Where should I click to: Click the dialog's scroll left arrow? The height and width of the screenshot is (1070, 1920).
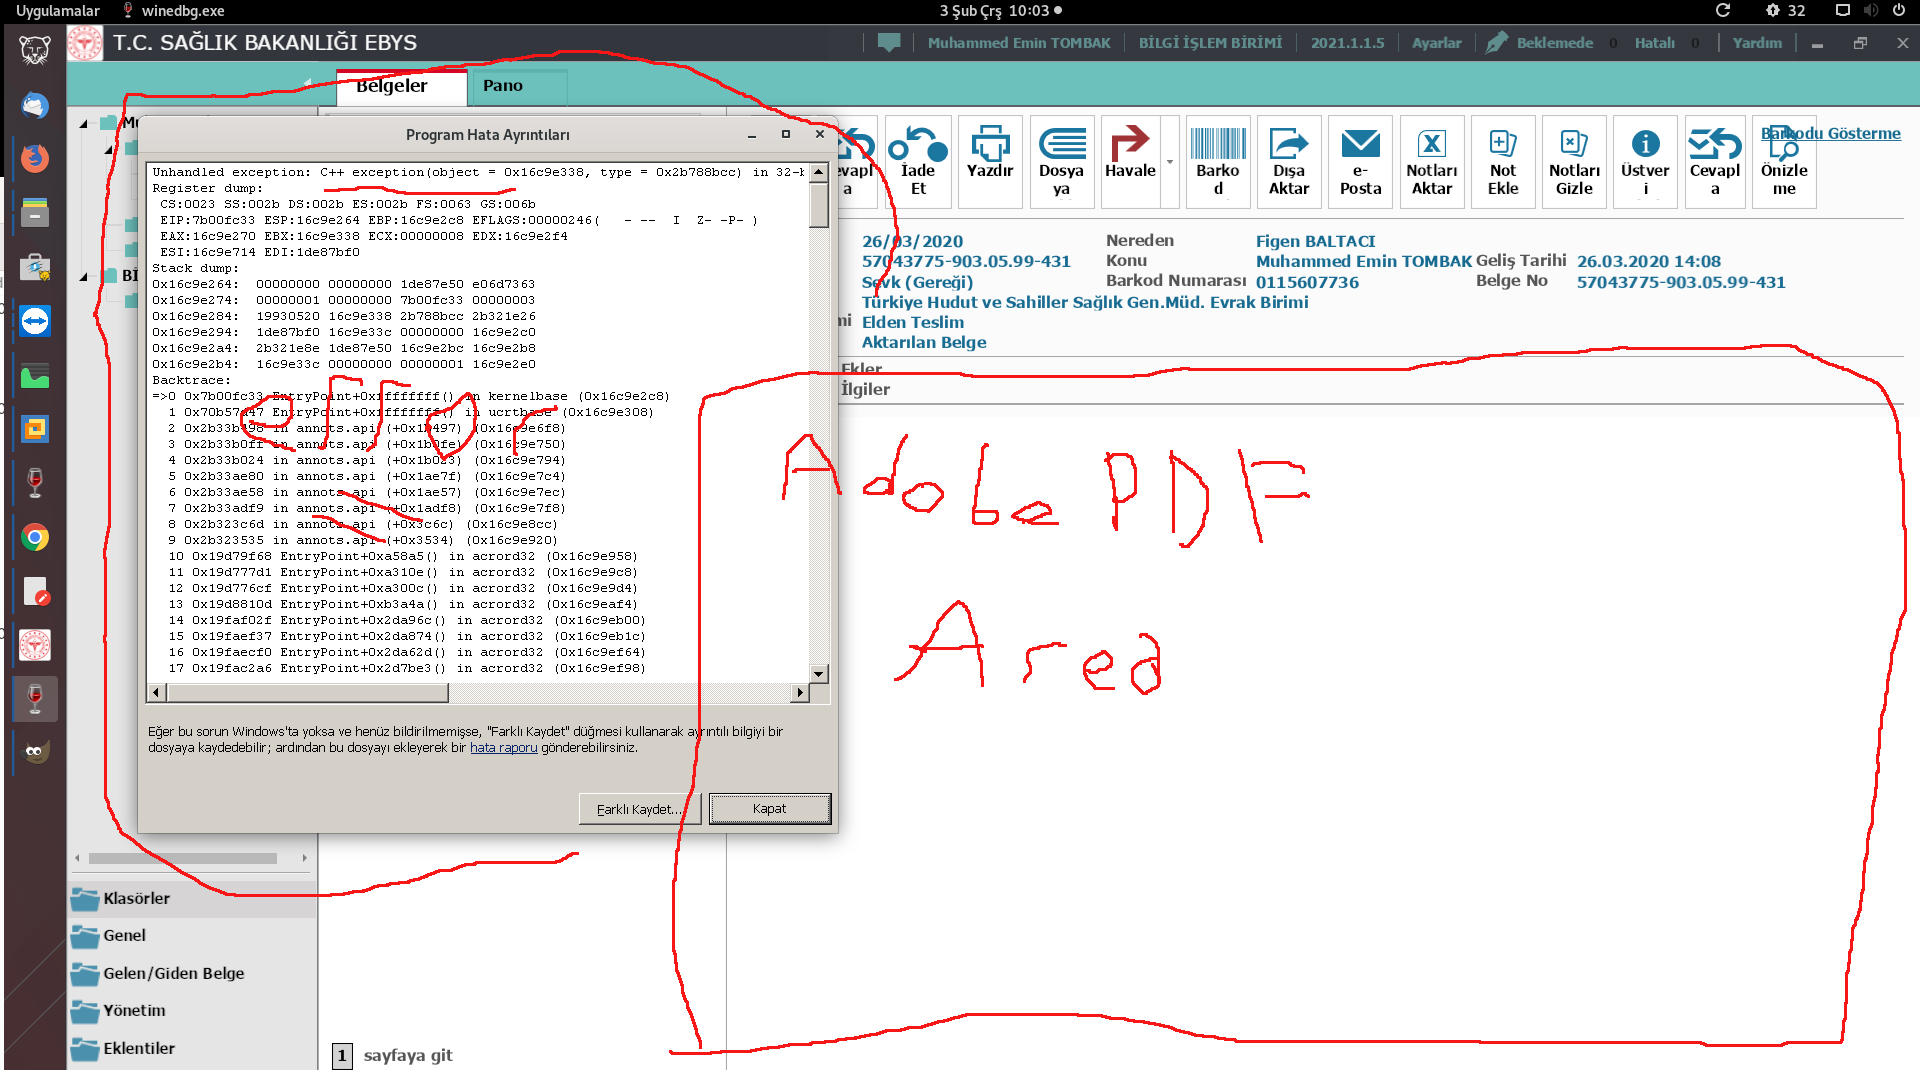click(156, 693)
